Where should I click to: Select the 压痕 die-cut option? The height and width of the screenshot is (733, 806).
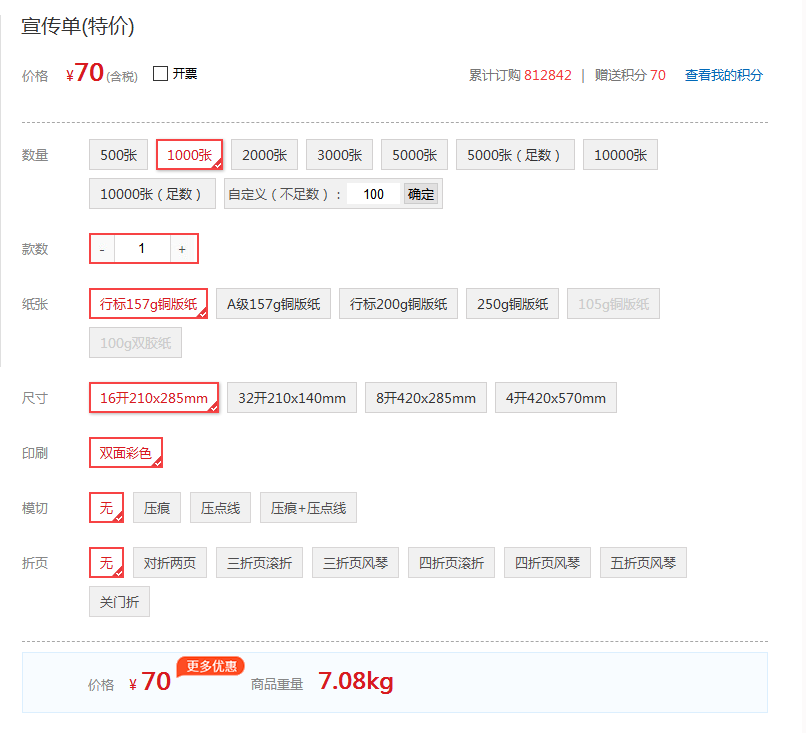click(158, 507)
